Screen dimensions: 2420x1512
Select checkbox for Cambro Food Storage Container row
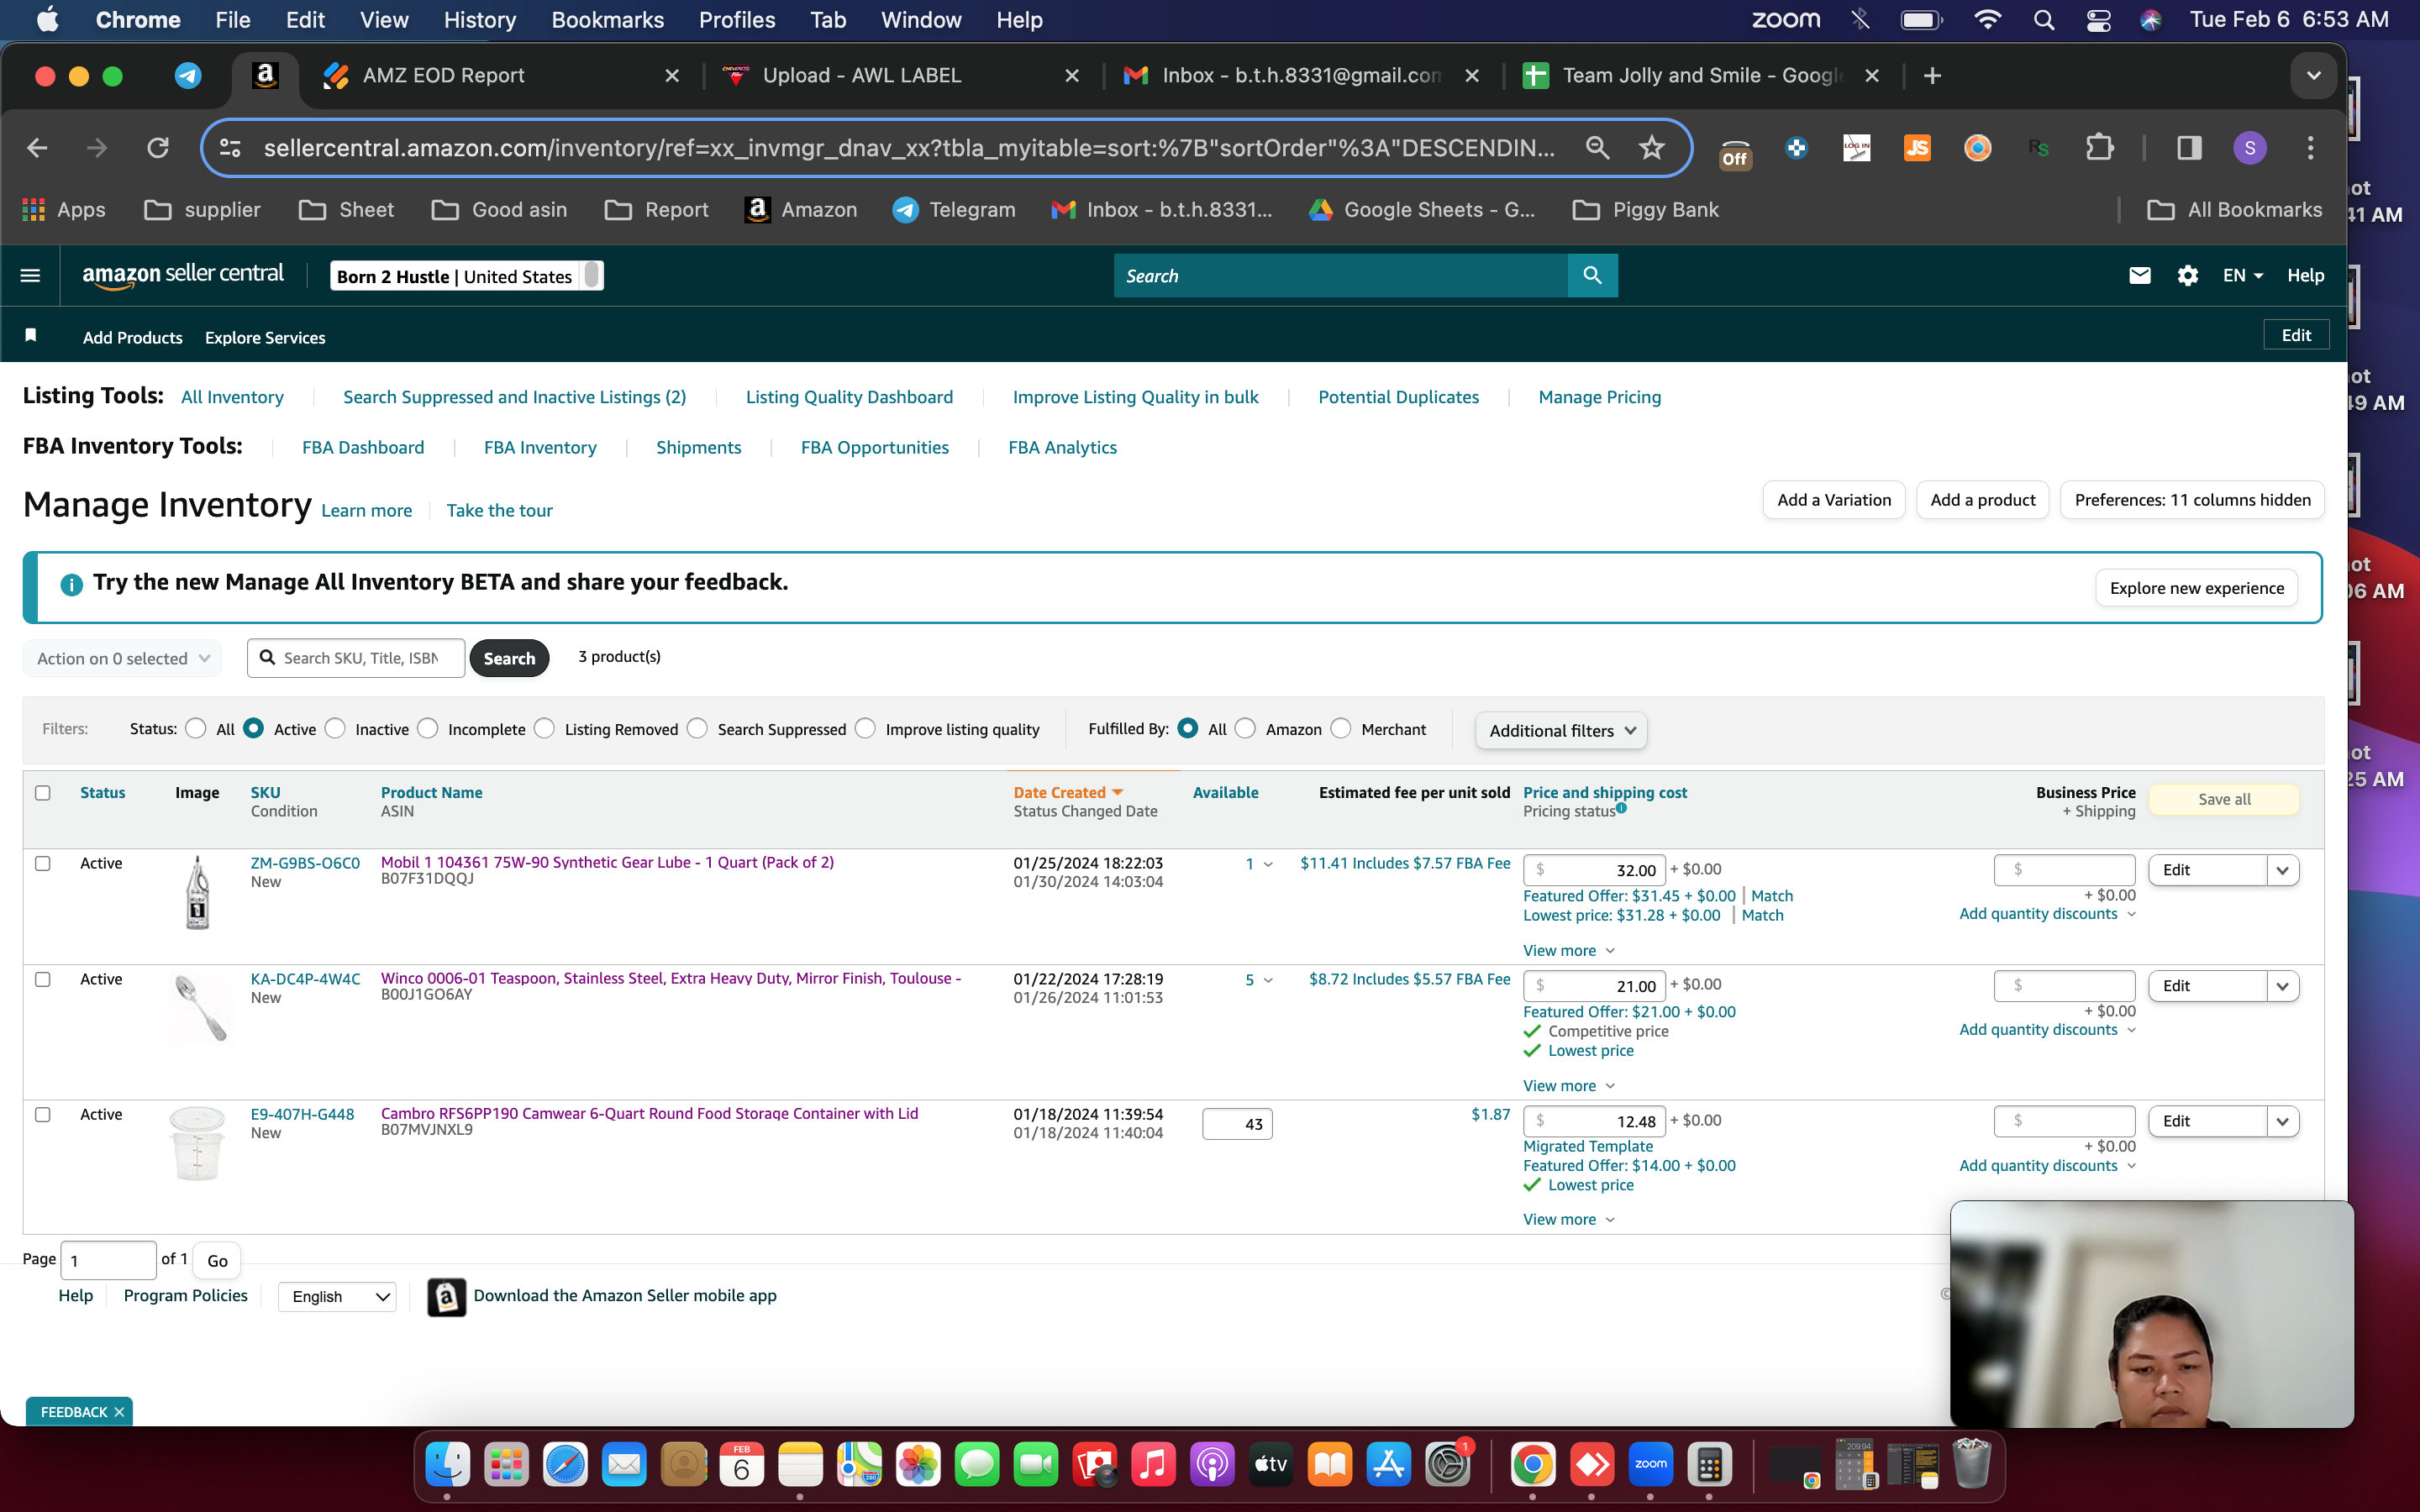tap(42, 1114)
